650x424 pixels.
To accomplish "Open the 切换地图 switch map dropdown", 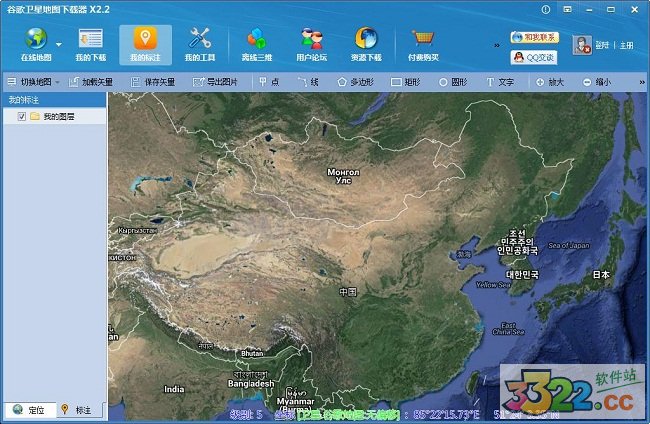I will pyautogui.click(x=34, y=82).
